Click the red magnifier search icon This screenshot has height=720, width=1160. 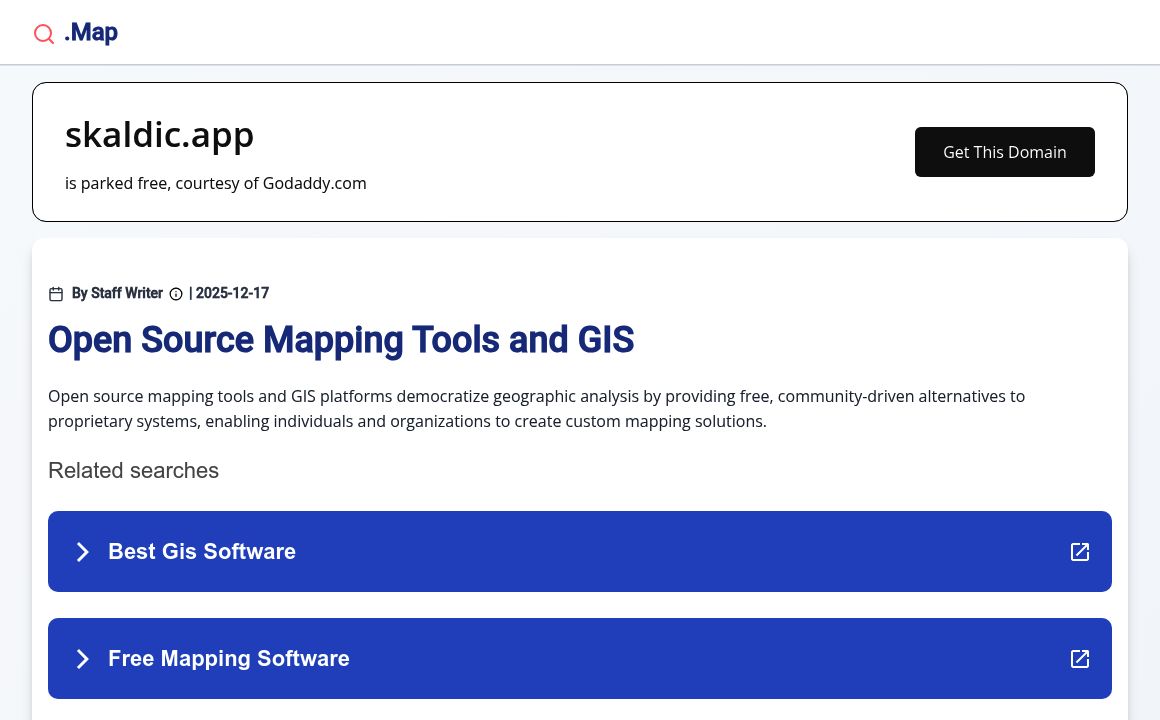click(44, 34)
